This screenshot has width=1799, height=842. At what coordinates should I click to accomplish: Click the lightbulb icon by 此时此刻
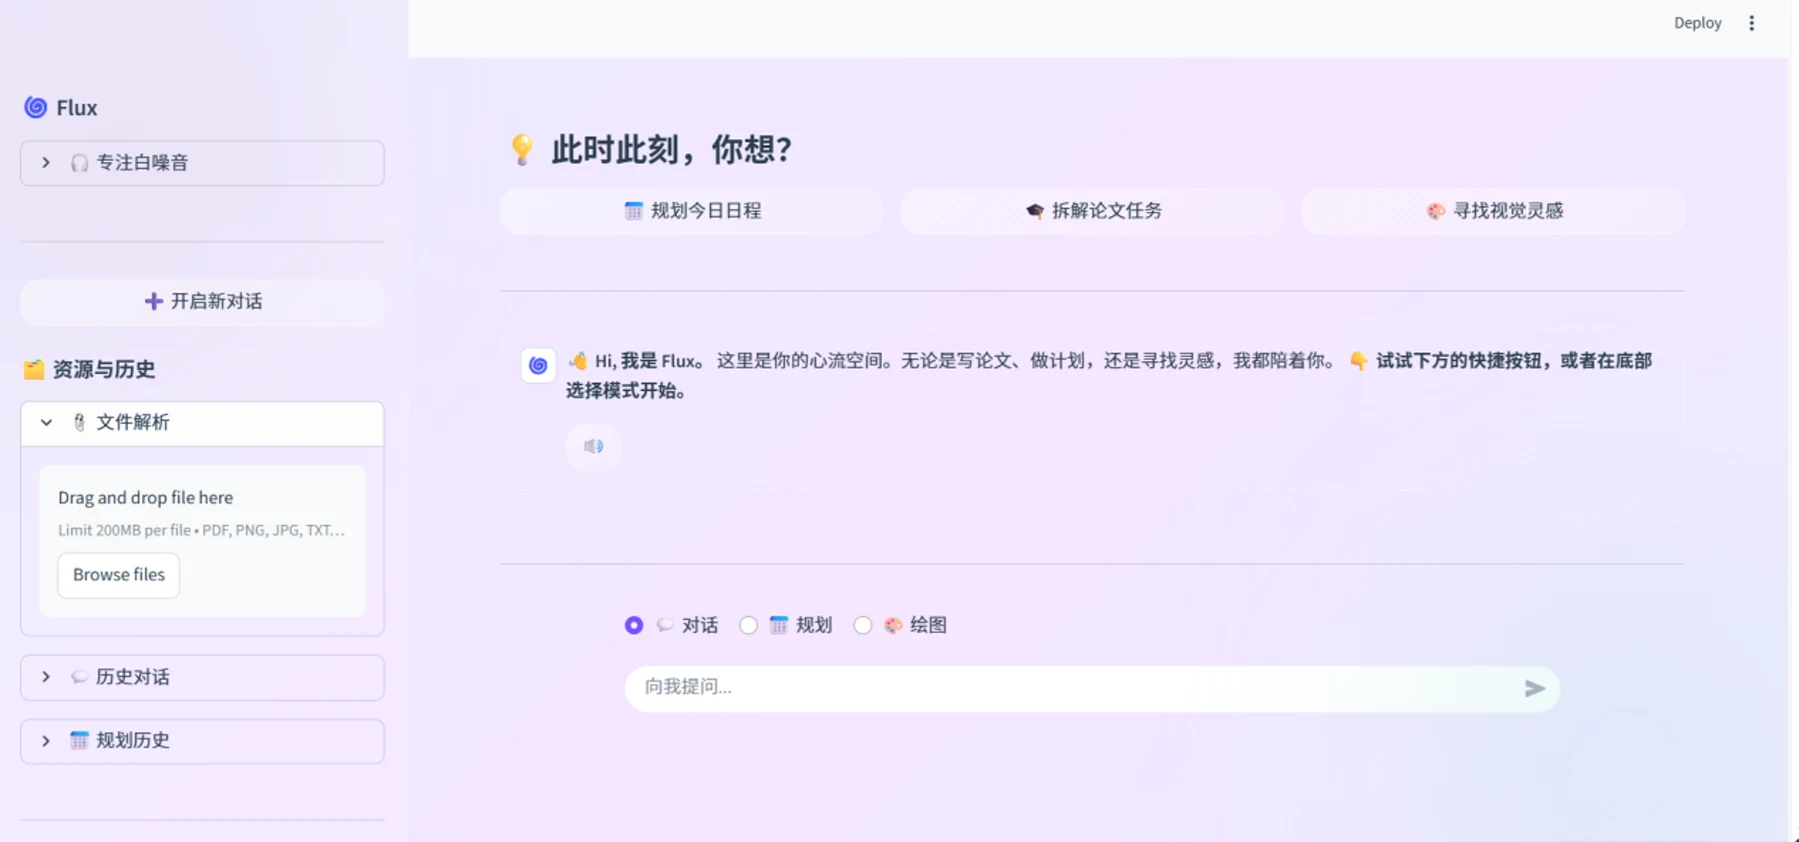click(x=522, y=149)
